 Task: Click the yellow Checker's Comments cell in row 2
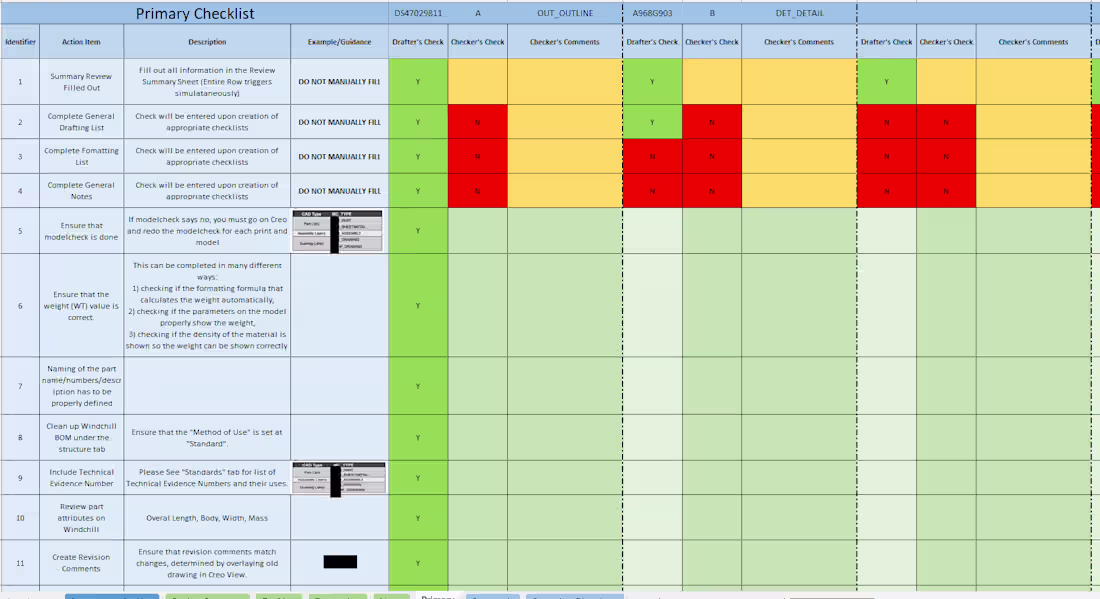coord(564,122)
